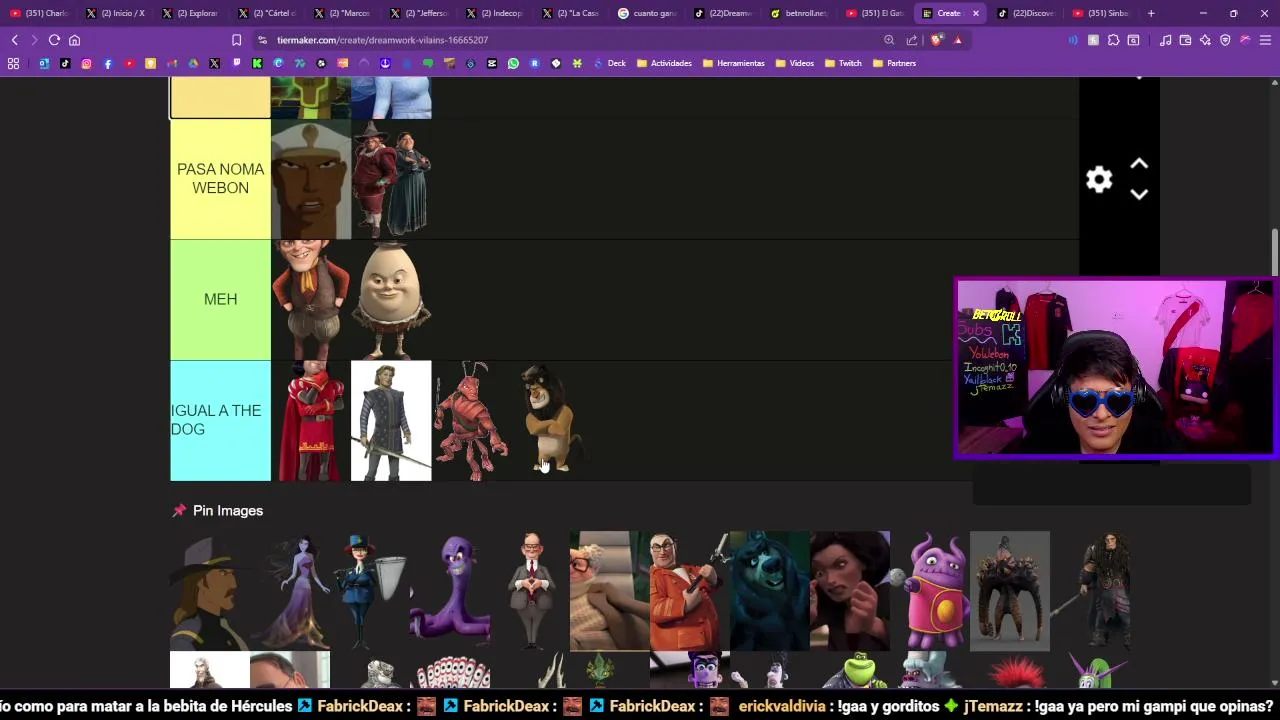Open new browser tab
Viewport: 1280px width, 720px height.
coord(1151,13)
